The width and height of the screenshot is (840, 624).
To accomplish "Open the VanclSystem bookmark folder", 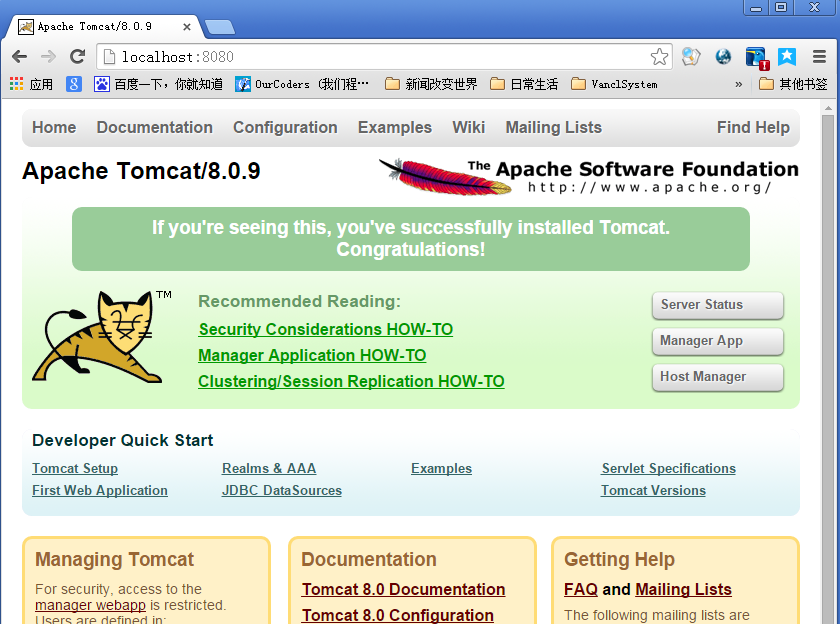I will click(x=614, y=84).
